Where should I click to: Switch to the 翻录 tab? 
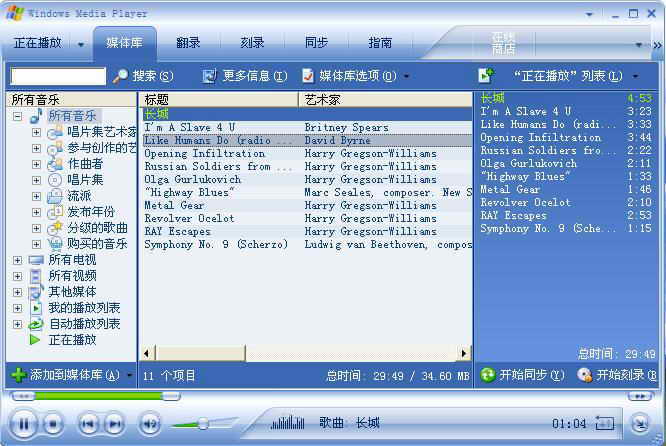pos(188,43)
